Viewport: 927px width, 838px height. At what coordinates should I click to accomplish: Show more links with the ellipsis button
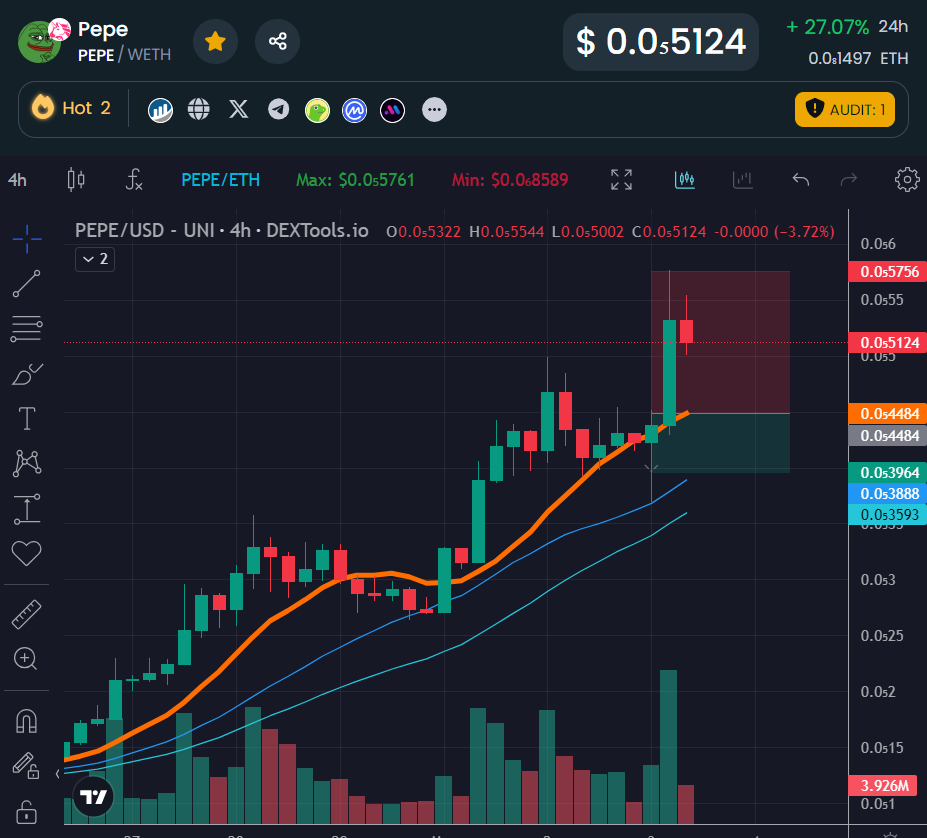pos(435,110)
